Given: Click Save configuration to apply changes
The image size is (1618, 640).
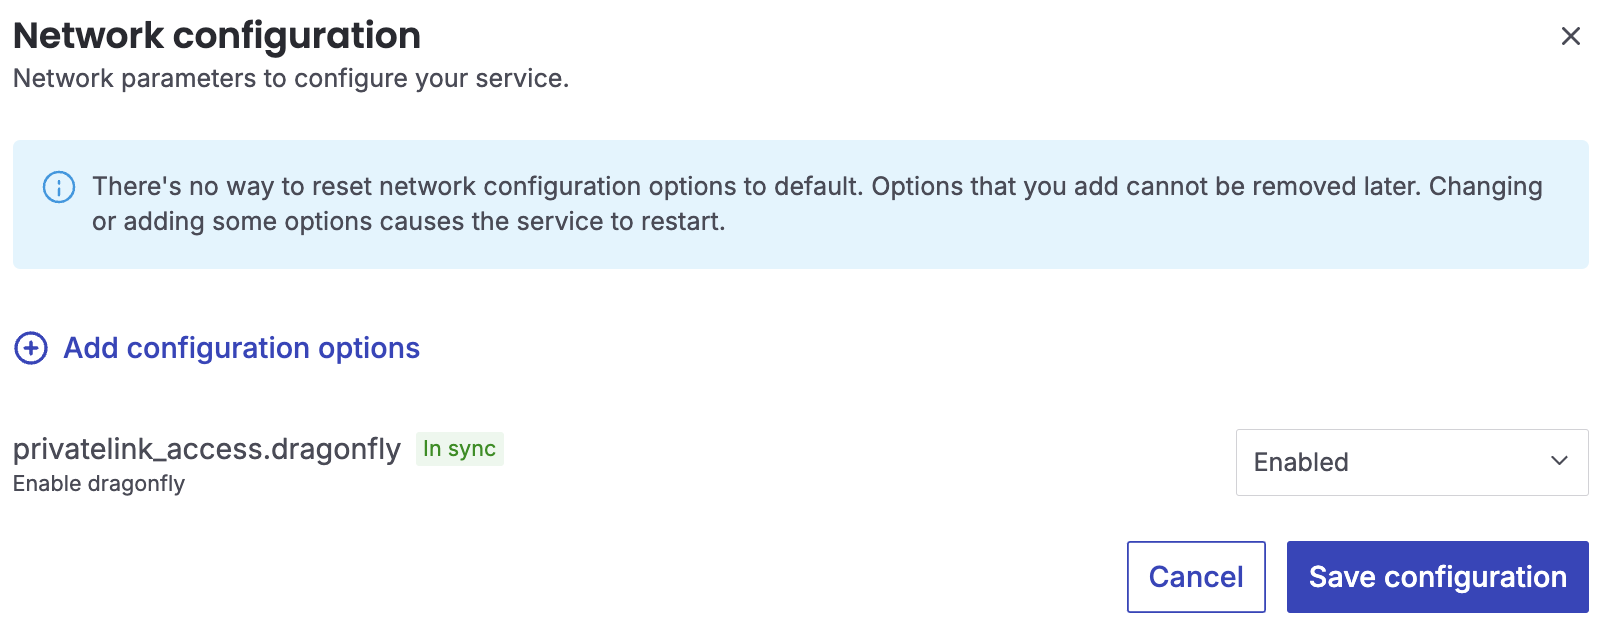Looking at the screenshot, I should click(1436, 577).
